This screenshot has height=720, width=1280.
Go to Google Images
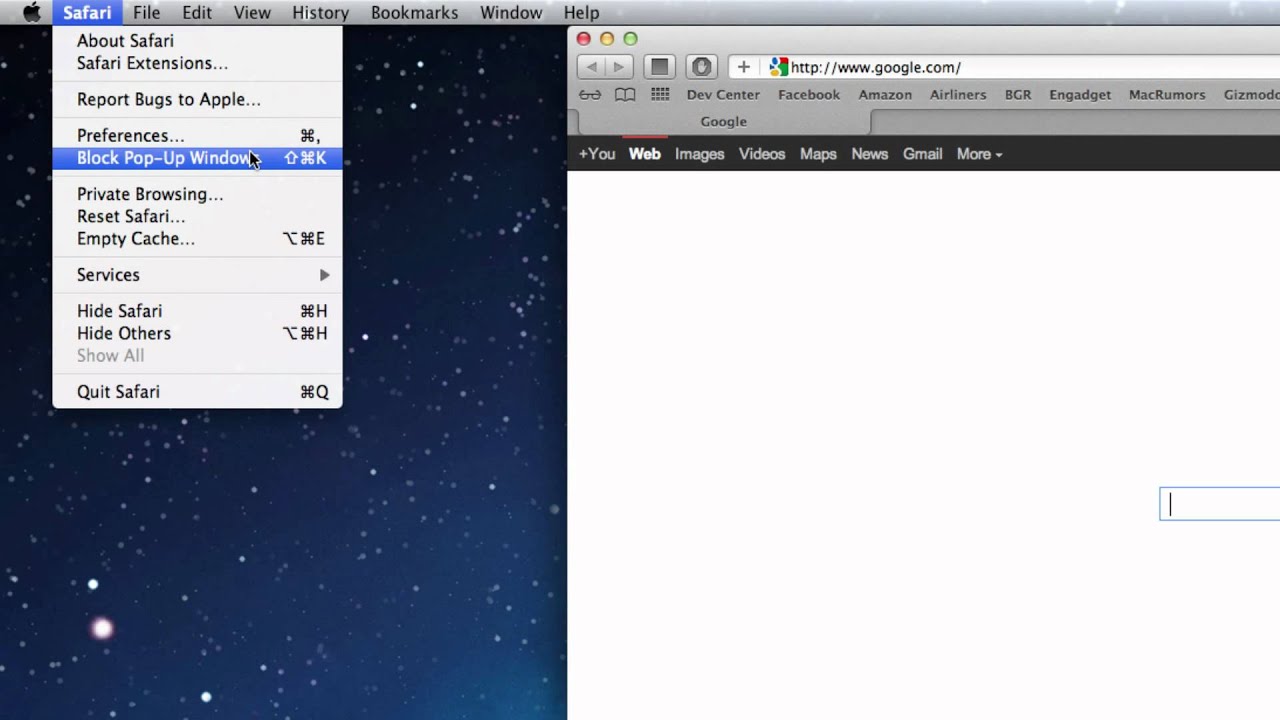pyautogui.click(x=699, y=154)
